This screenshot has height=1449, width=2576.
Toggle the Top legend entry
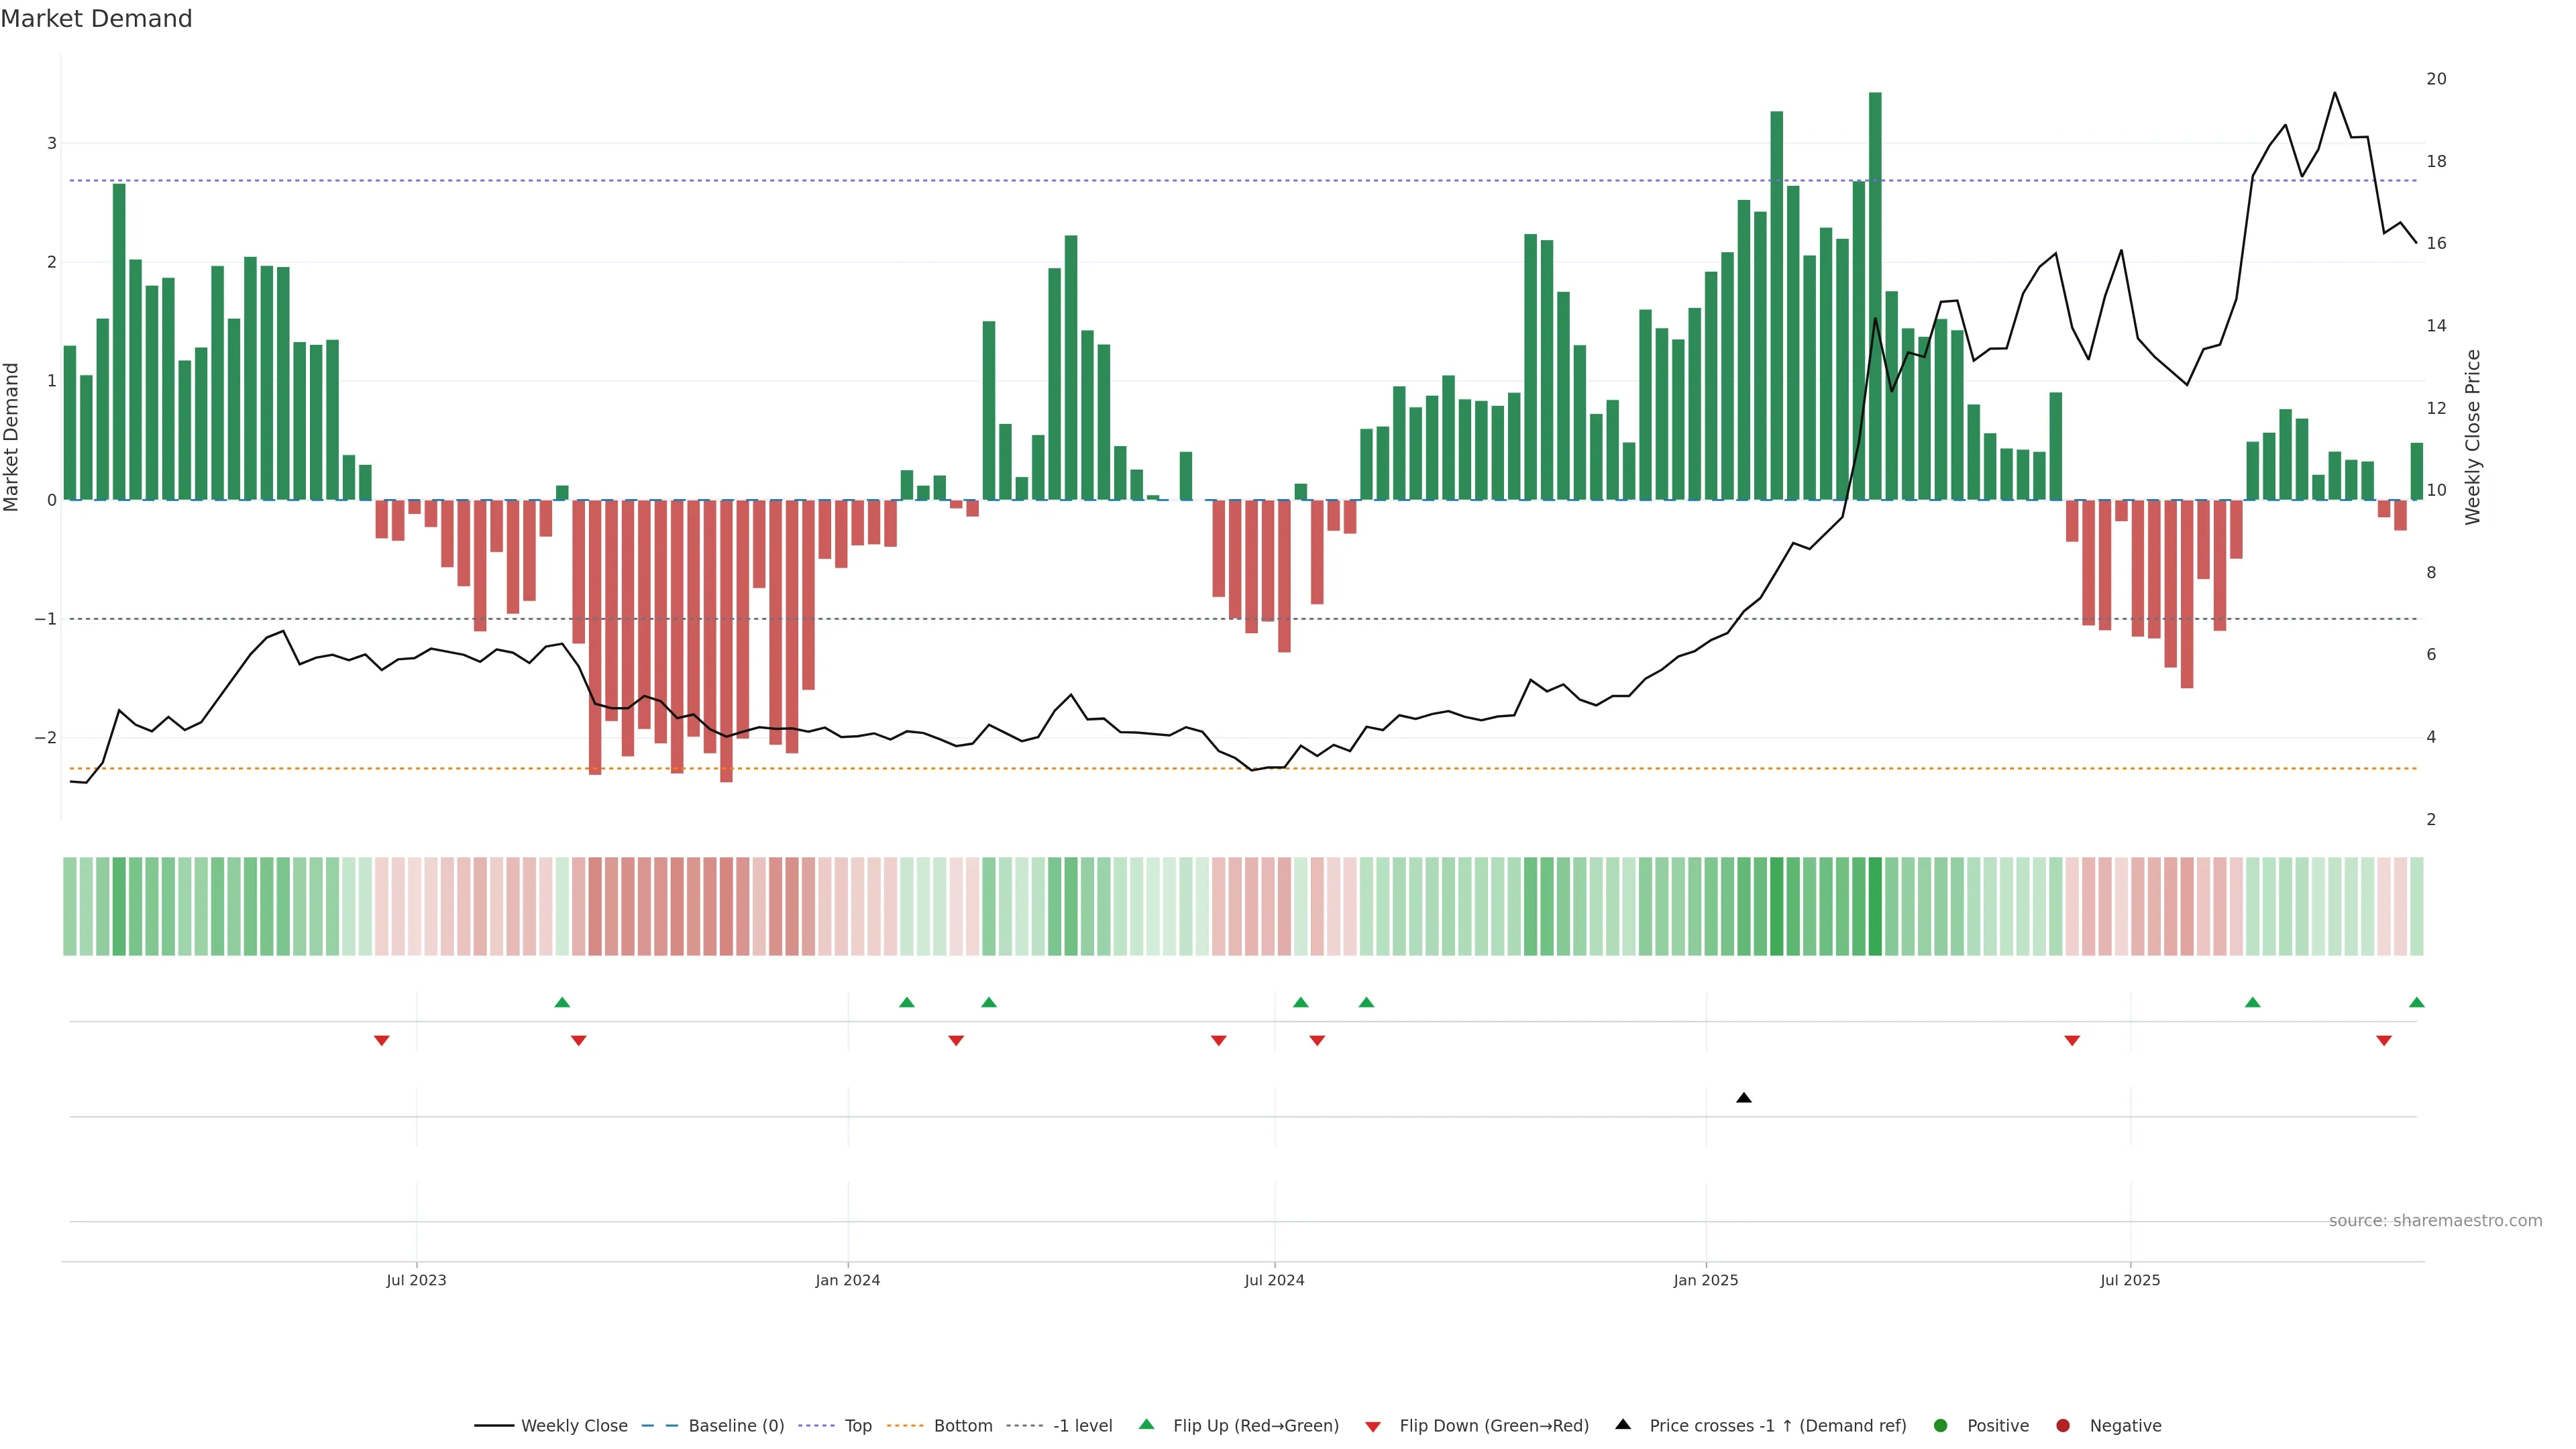pyautogui.click(x=858, y=1425)
